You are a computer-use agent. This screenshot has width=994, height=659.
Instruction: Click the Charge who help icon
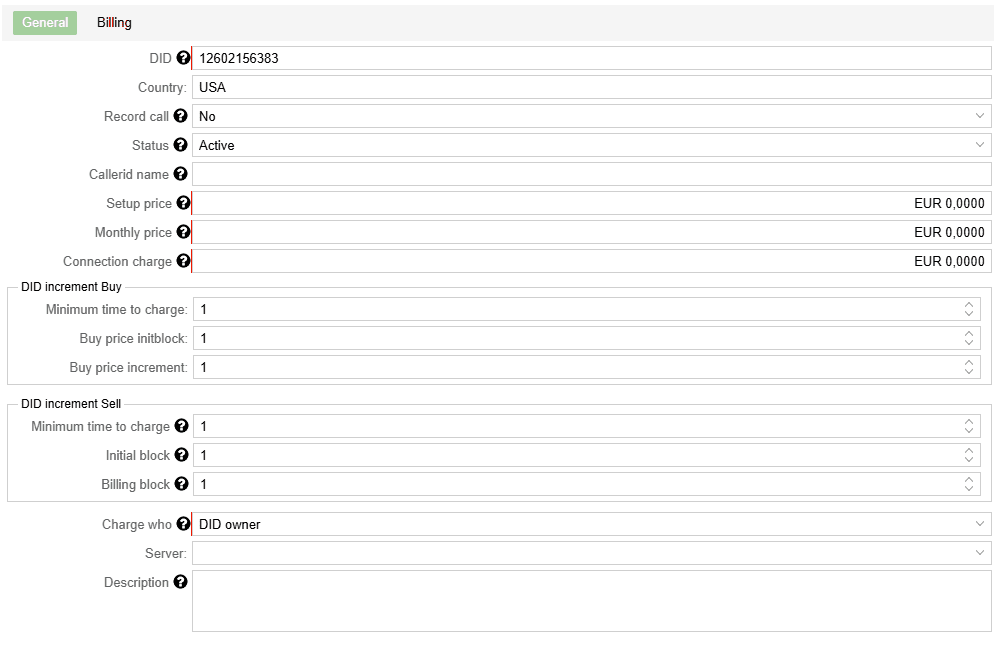[183, 524]
